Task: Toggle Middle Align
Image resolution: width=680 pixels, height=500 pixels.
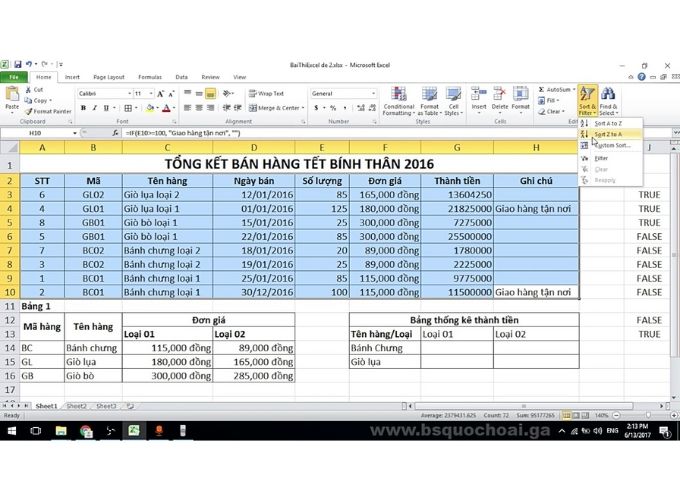Action: pyautogui.click(x=199, y=93)
